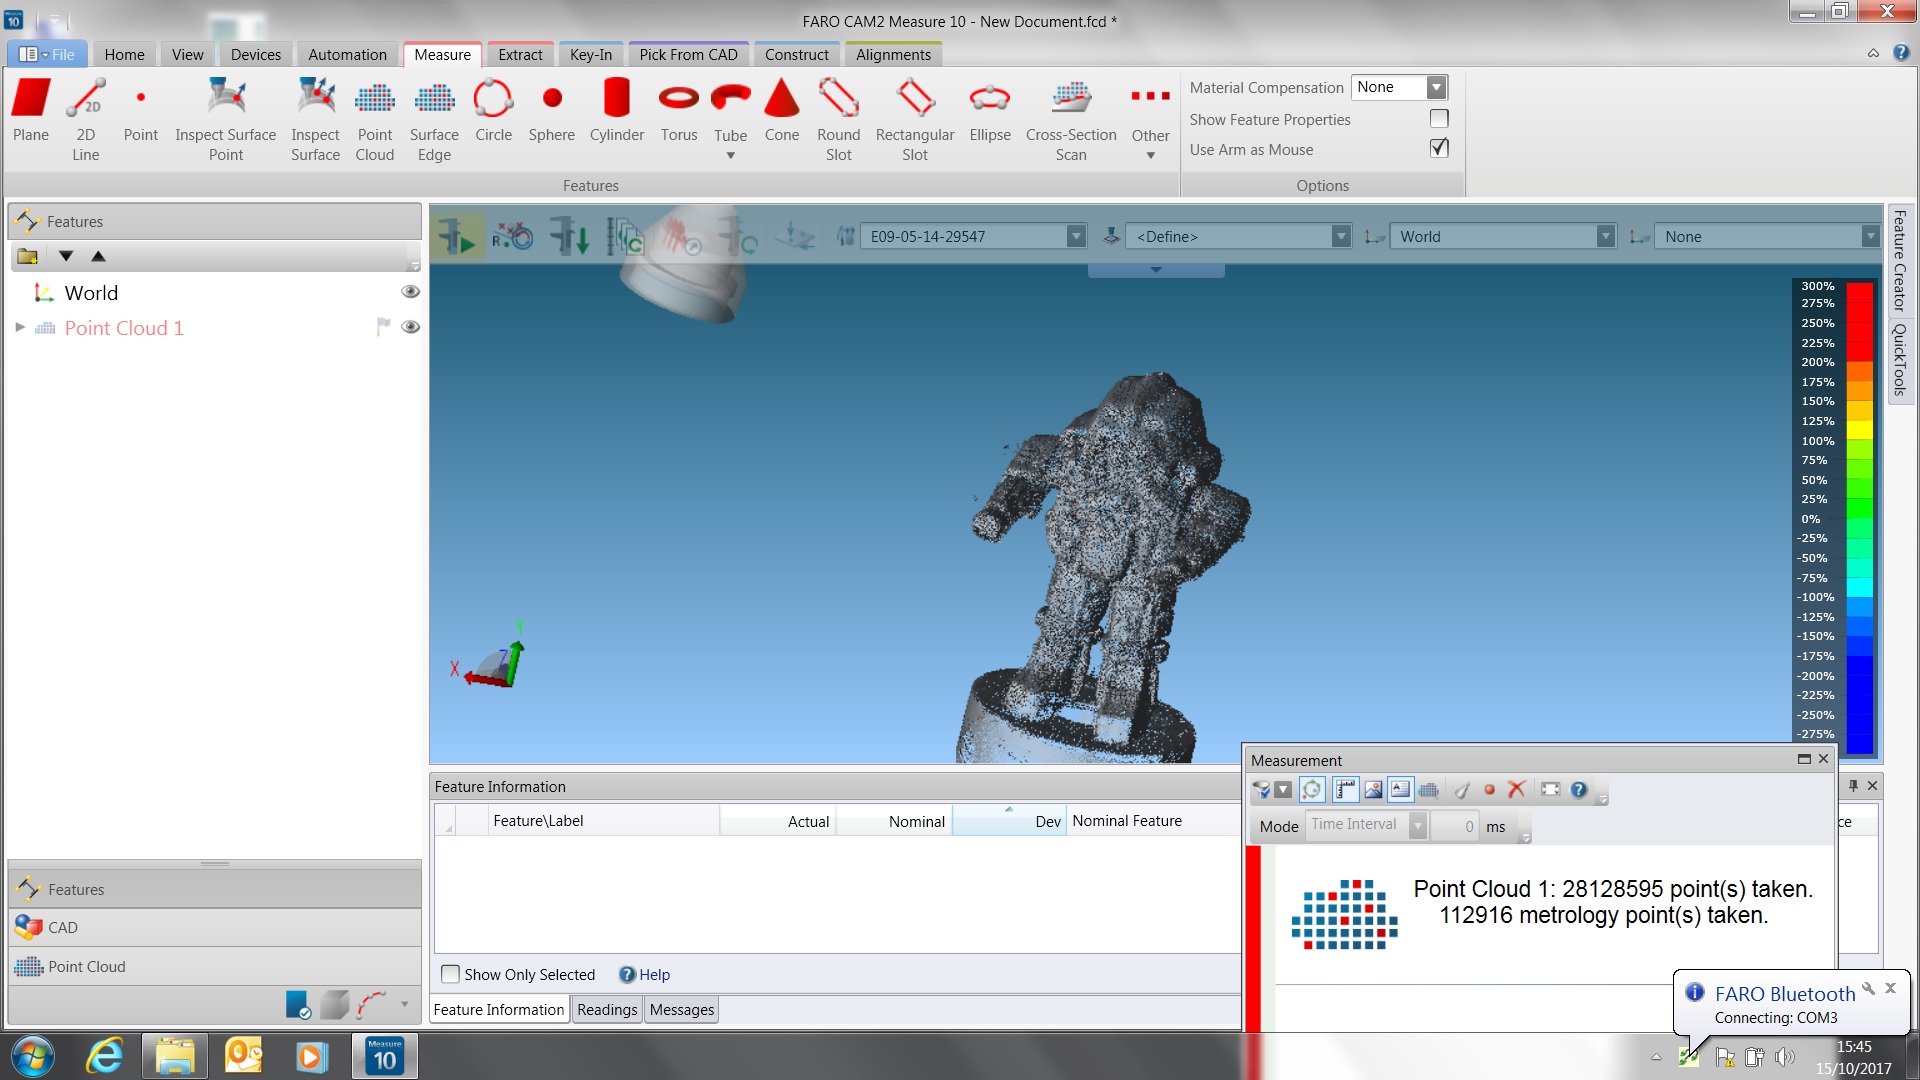Open the <Define> dropdown
The image size is (1920, 1080).
click(x=1341, y=237)
